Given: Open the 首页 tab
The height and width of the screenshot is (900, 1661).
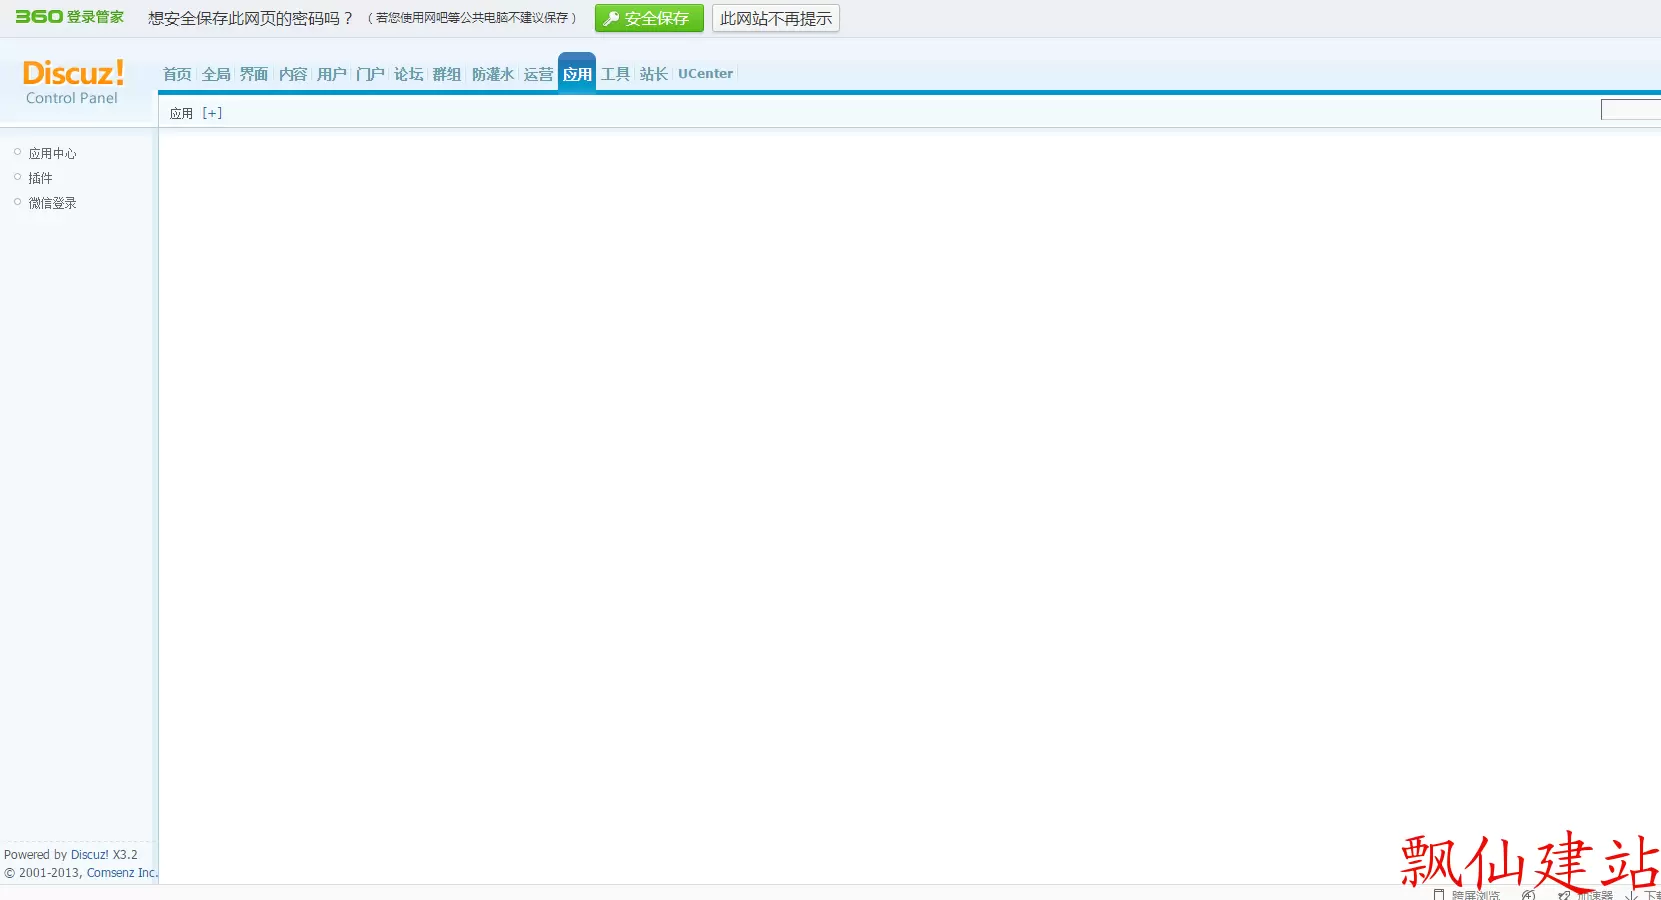Looking at the screenshot, I should pos(177,74).
